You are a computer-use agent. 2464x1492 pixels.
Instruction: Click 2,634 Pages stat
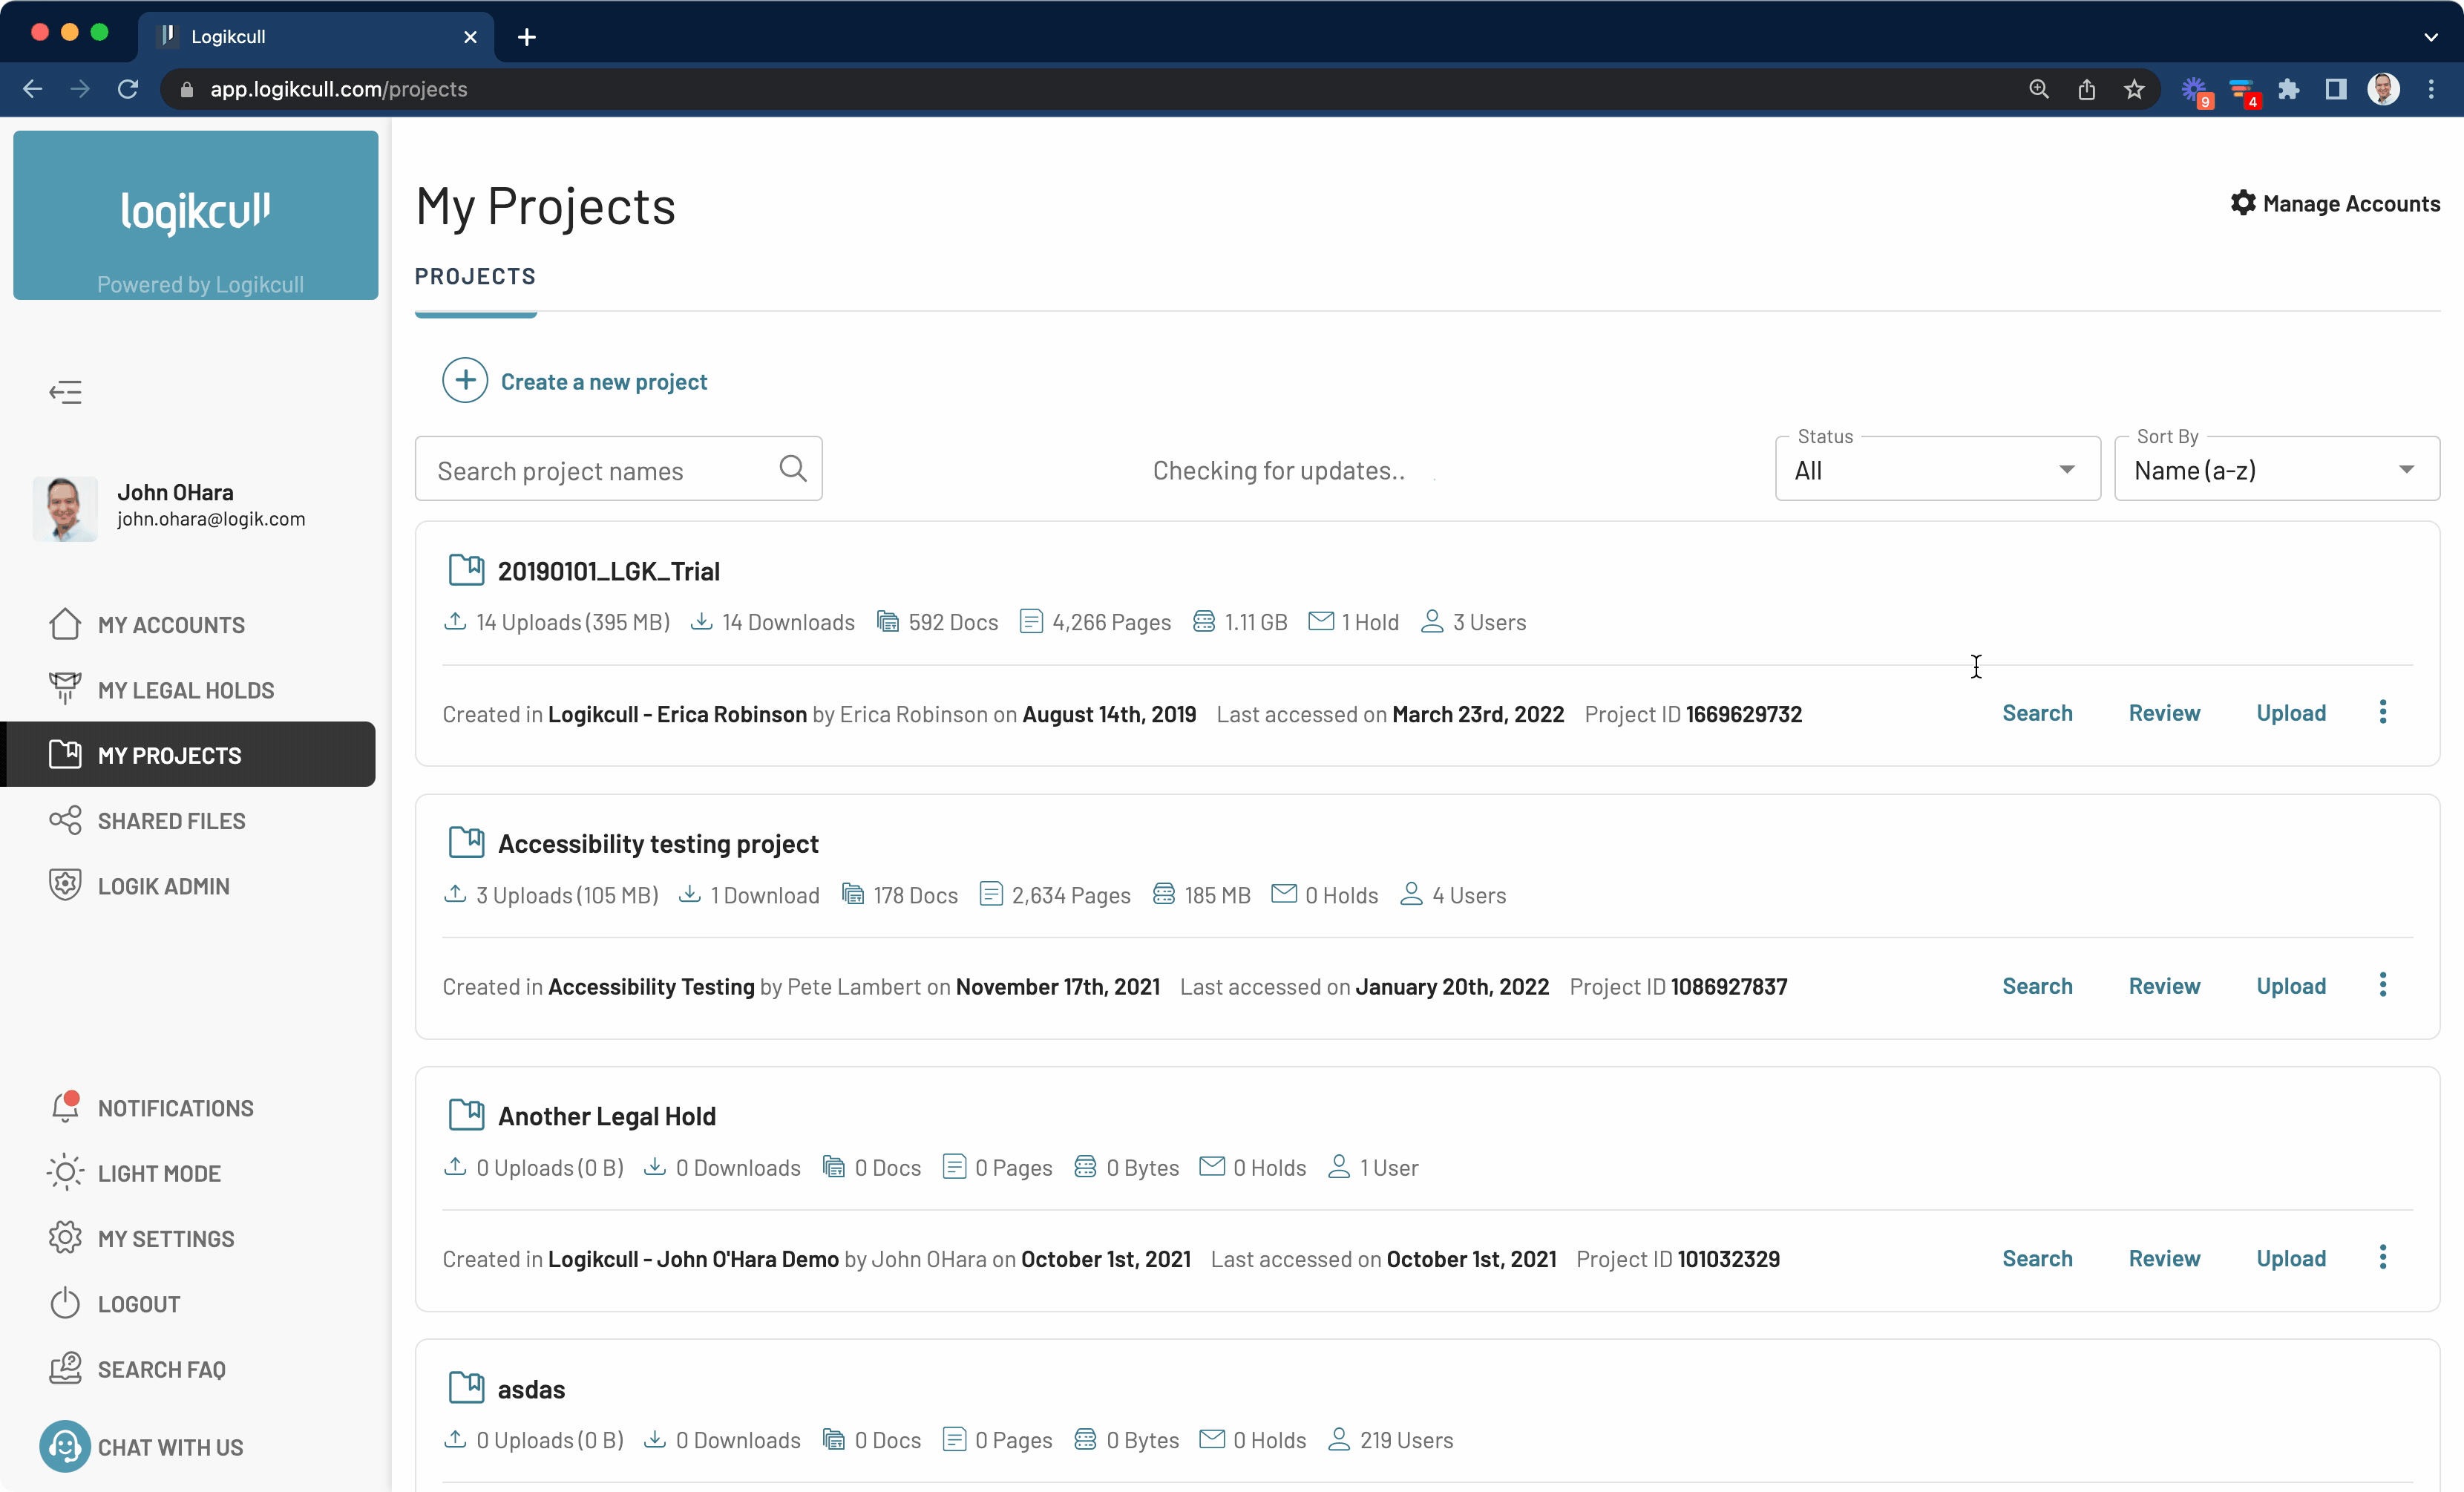[x=1055, y=895]
